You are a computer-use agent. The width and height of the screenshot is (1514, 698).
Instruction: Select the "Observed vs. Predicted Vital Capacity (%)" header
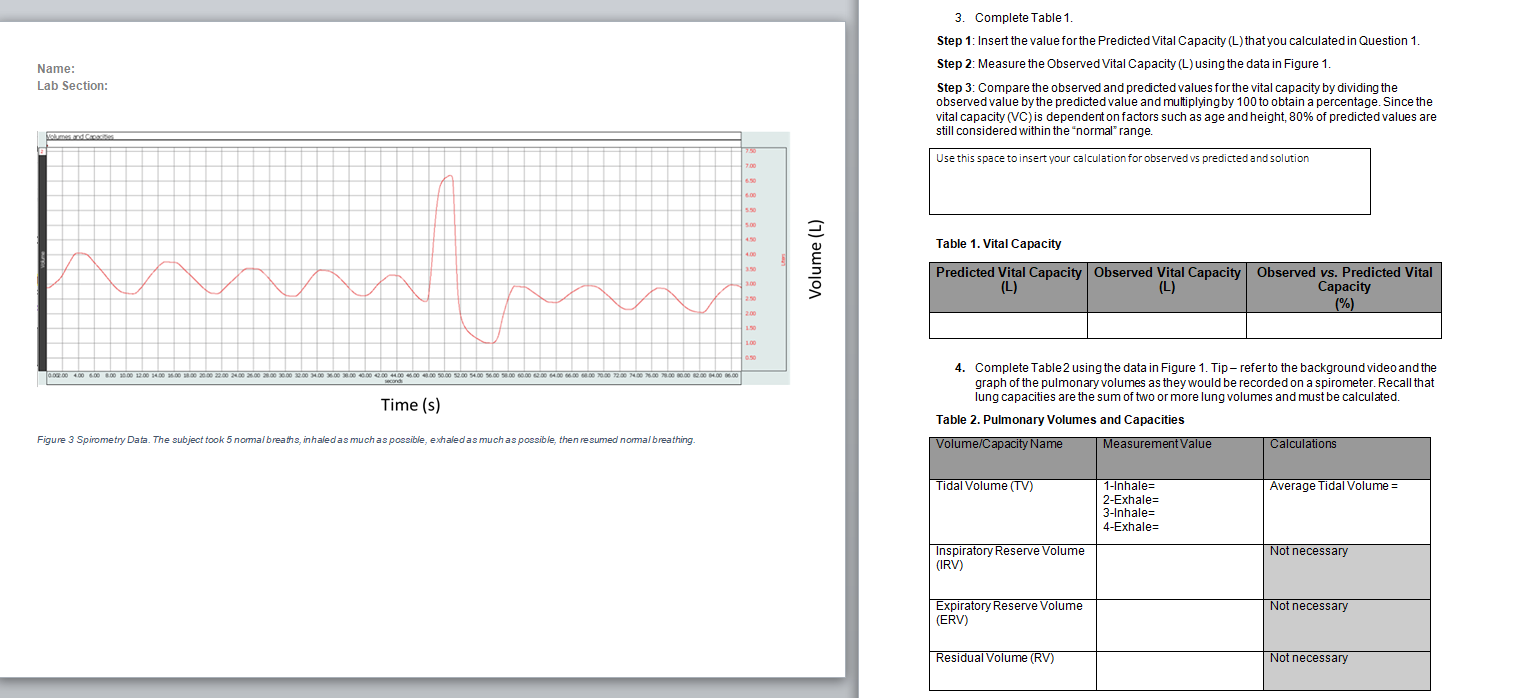[1343, 287]
